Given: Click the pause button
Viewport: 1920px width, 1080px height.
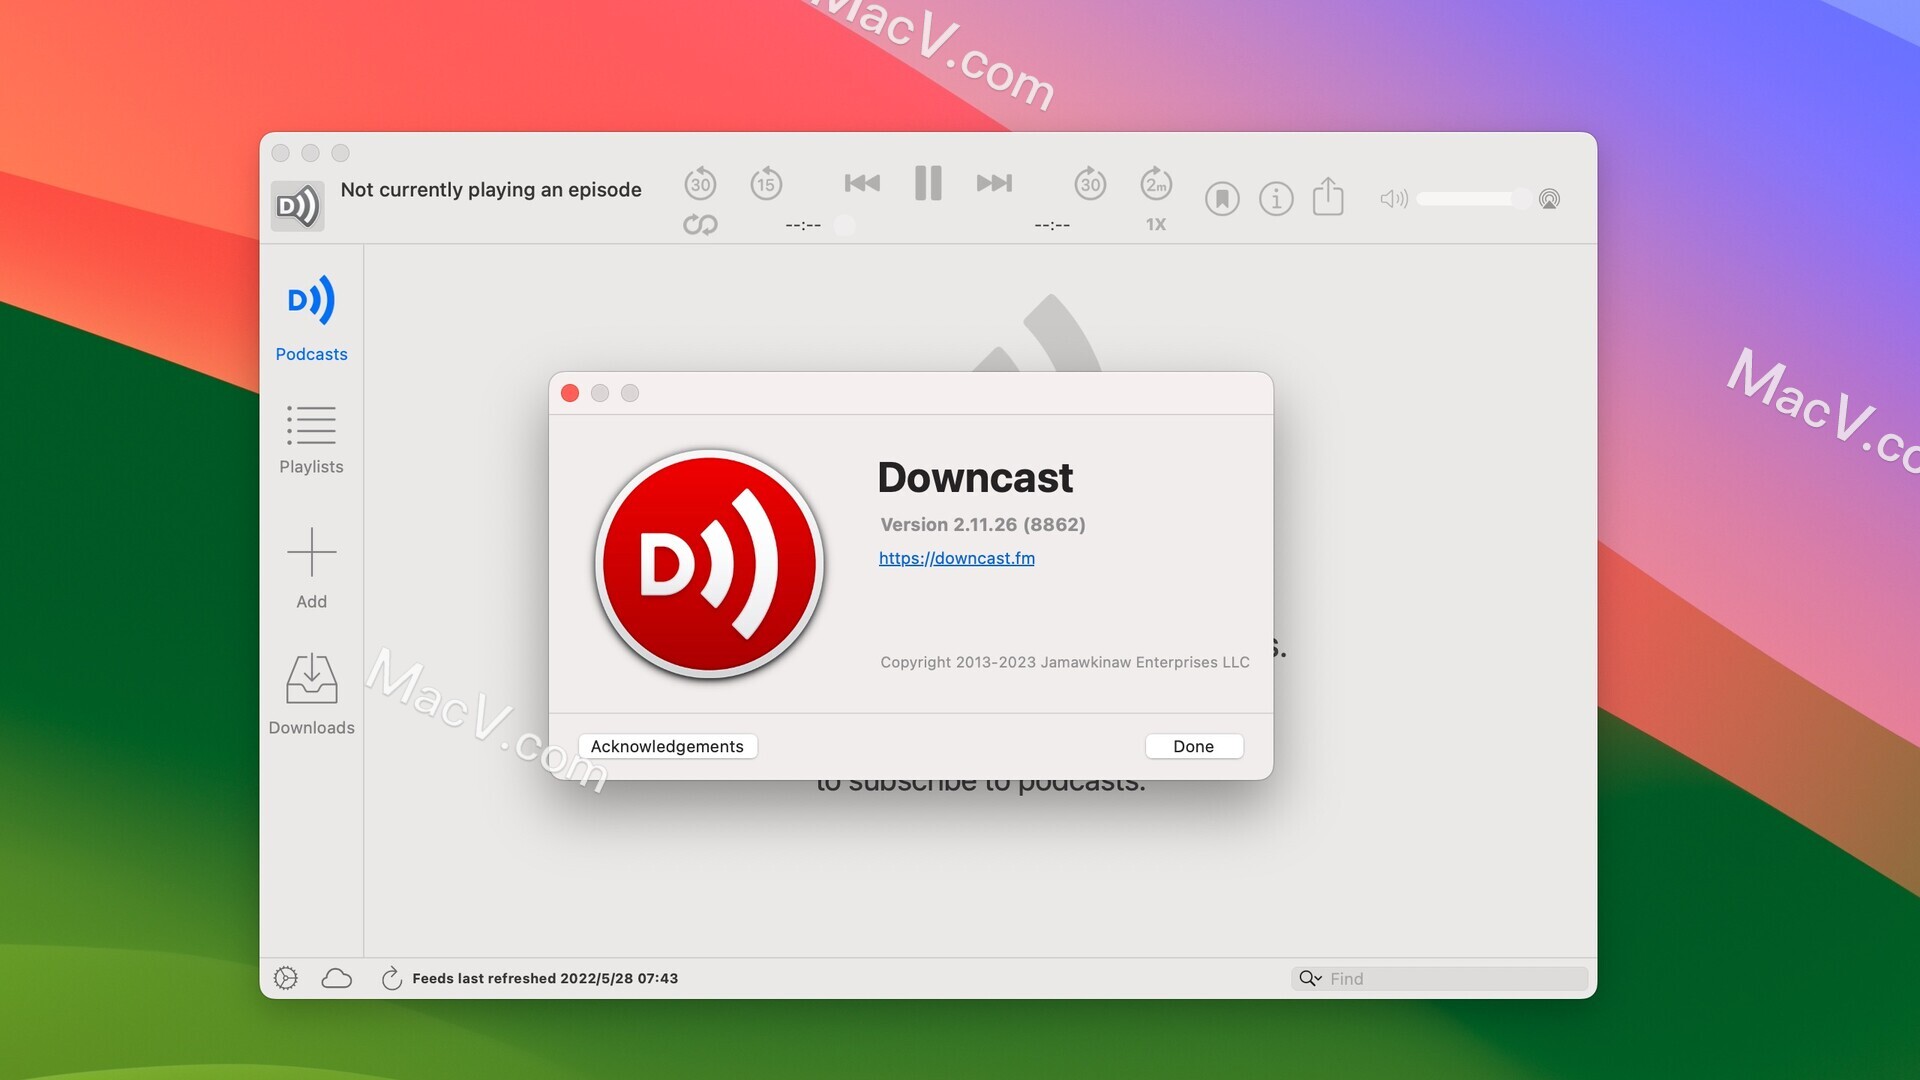Looking at the screenshot, I should tap(928, 183).
